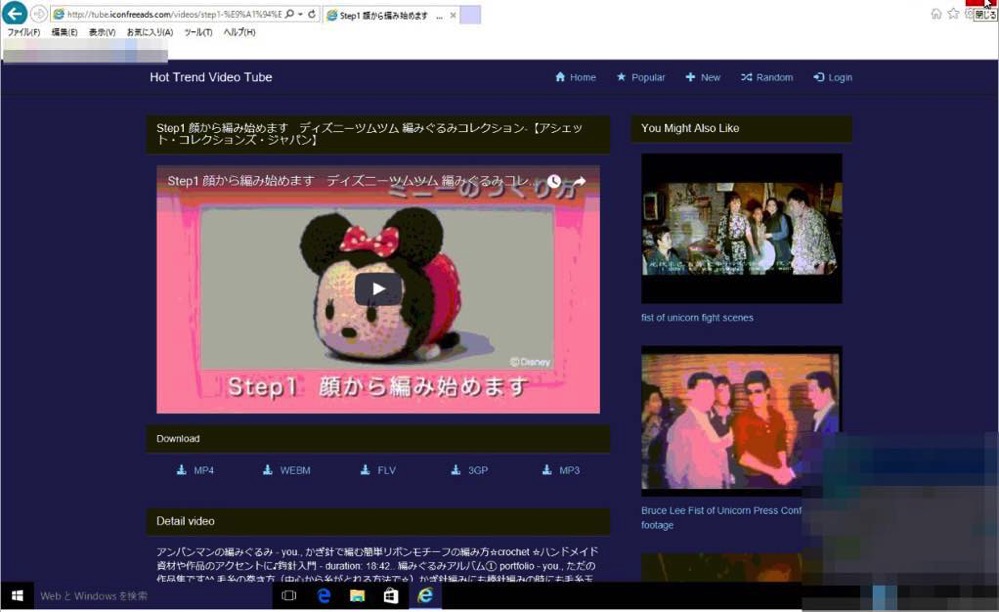Click the share arrow on video player
This screenshot has width=999, height=612.
coord(578,183)
